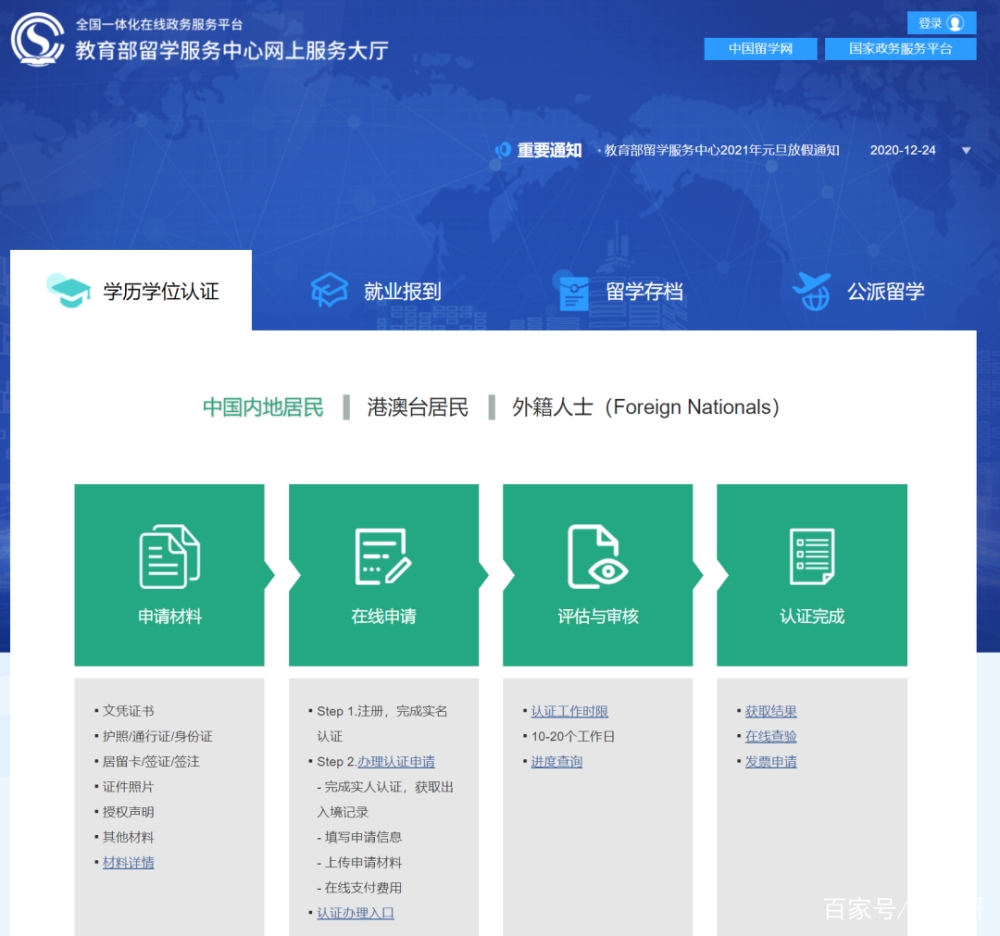Click the 护照/通行证/身份证 list item
The height and width of the screenshot is (936, 1000).
pyautogui.click(x=158, y=736)
